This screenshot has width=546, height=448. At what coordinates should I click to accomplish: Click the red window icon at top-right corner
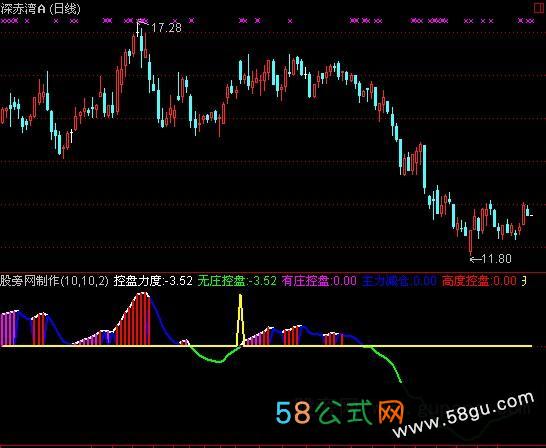(539, 8)
